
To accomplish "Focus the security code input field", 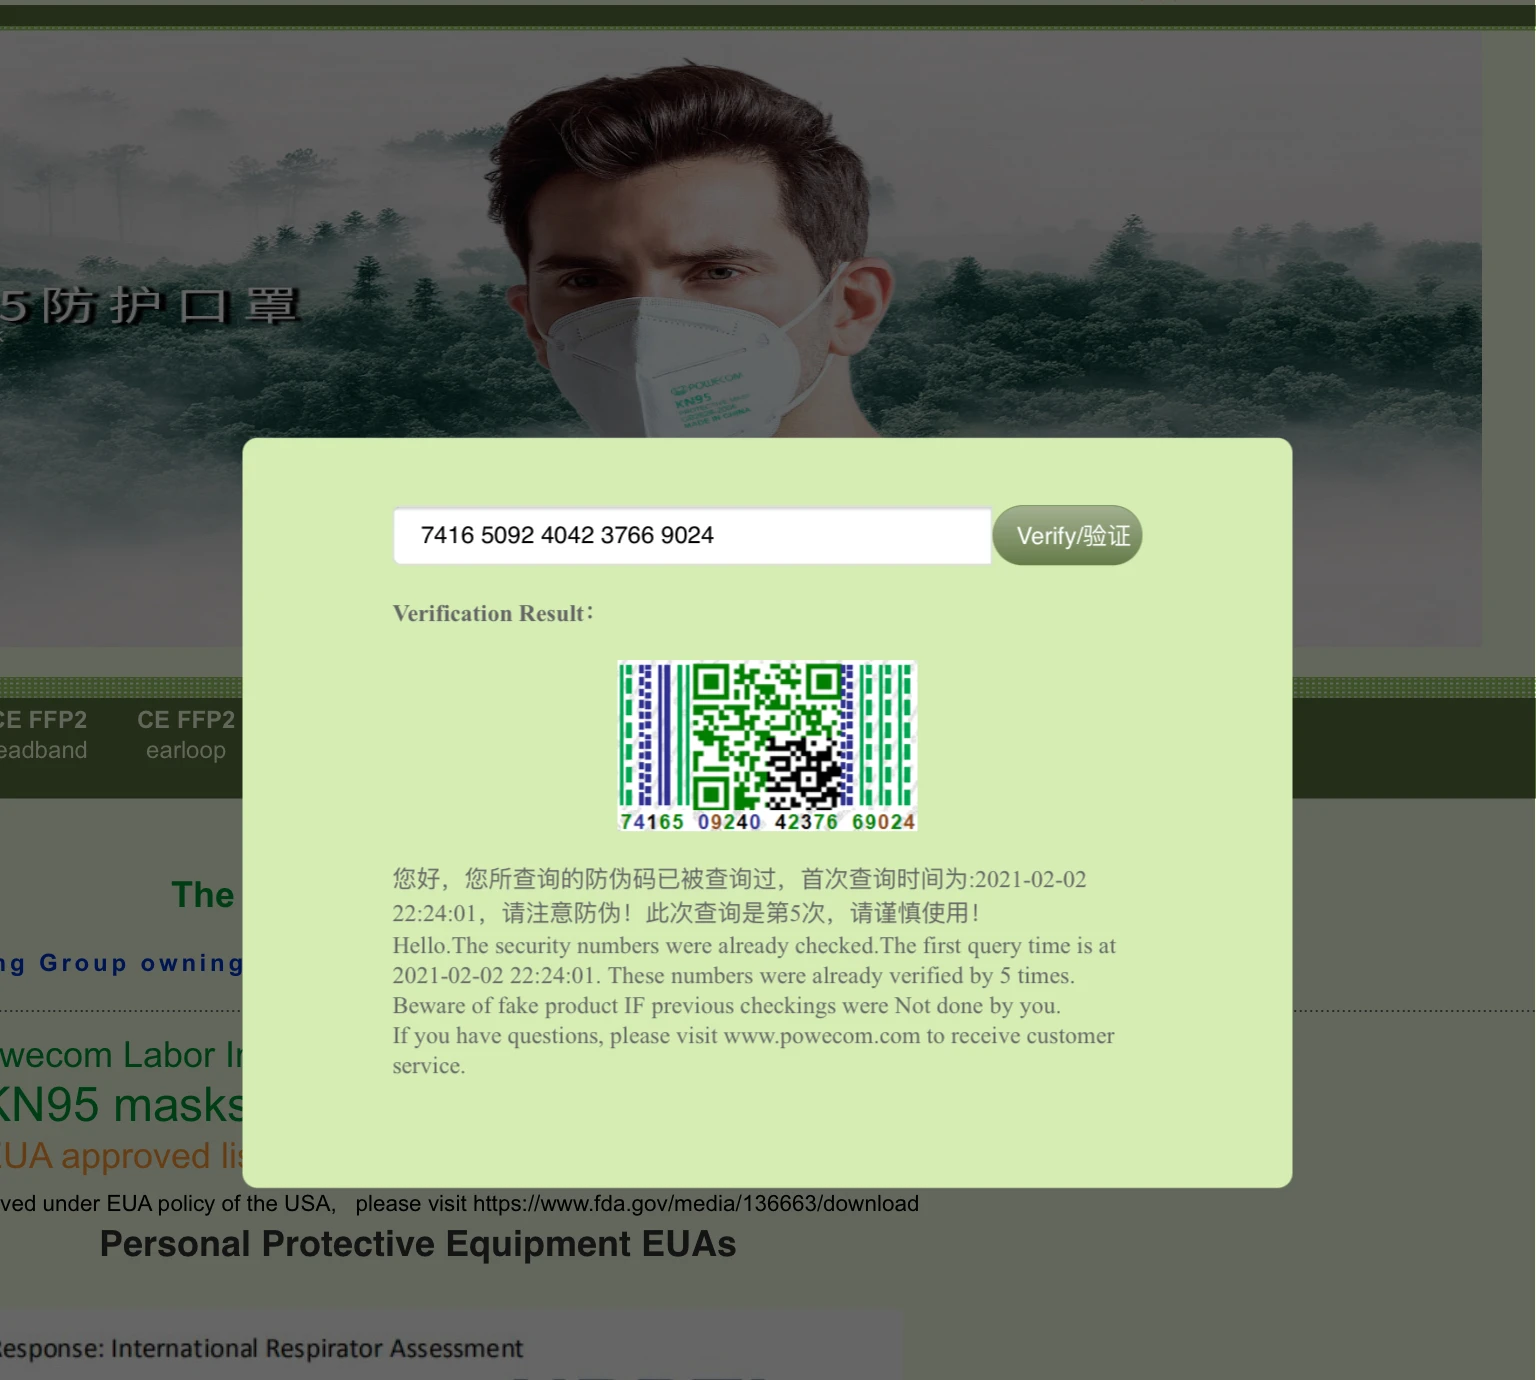I will point(692,536).
